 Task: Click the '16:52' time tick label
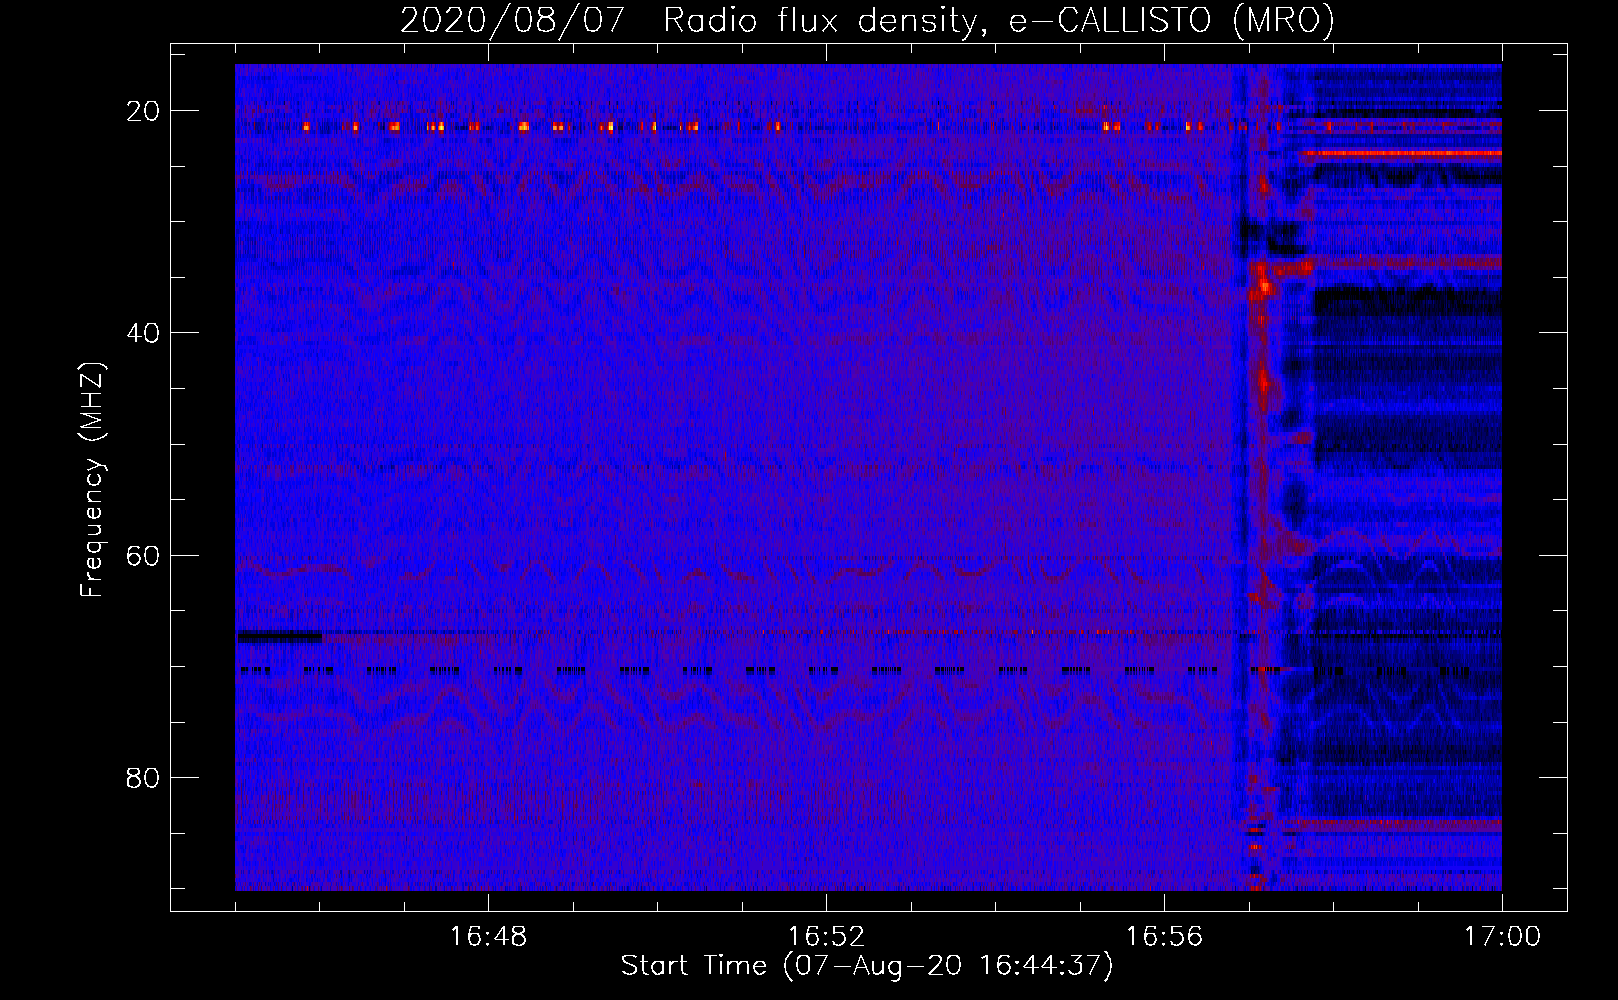click(826, 937)
